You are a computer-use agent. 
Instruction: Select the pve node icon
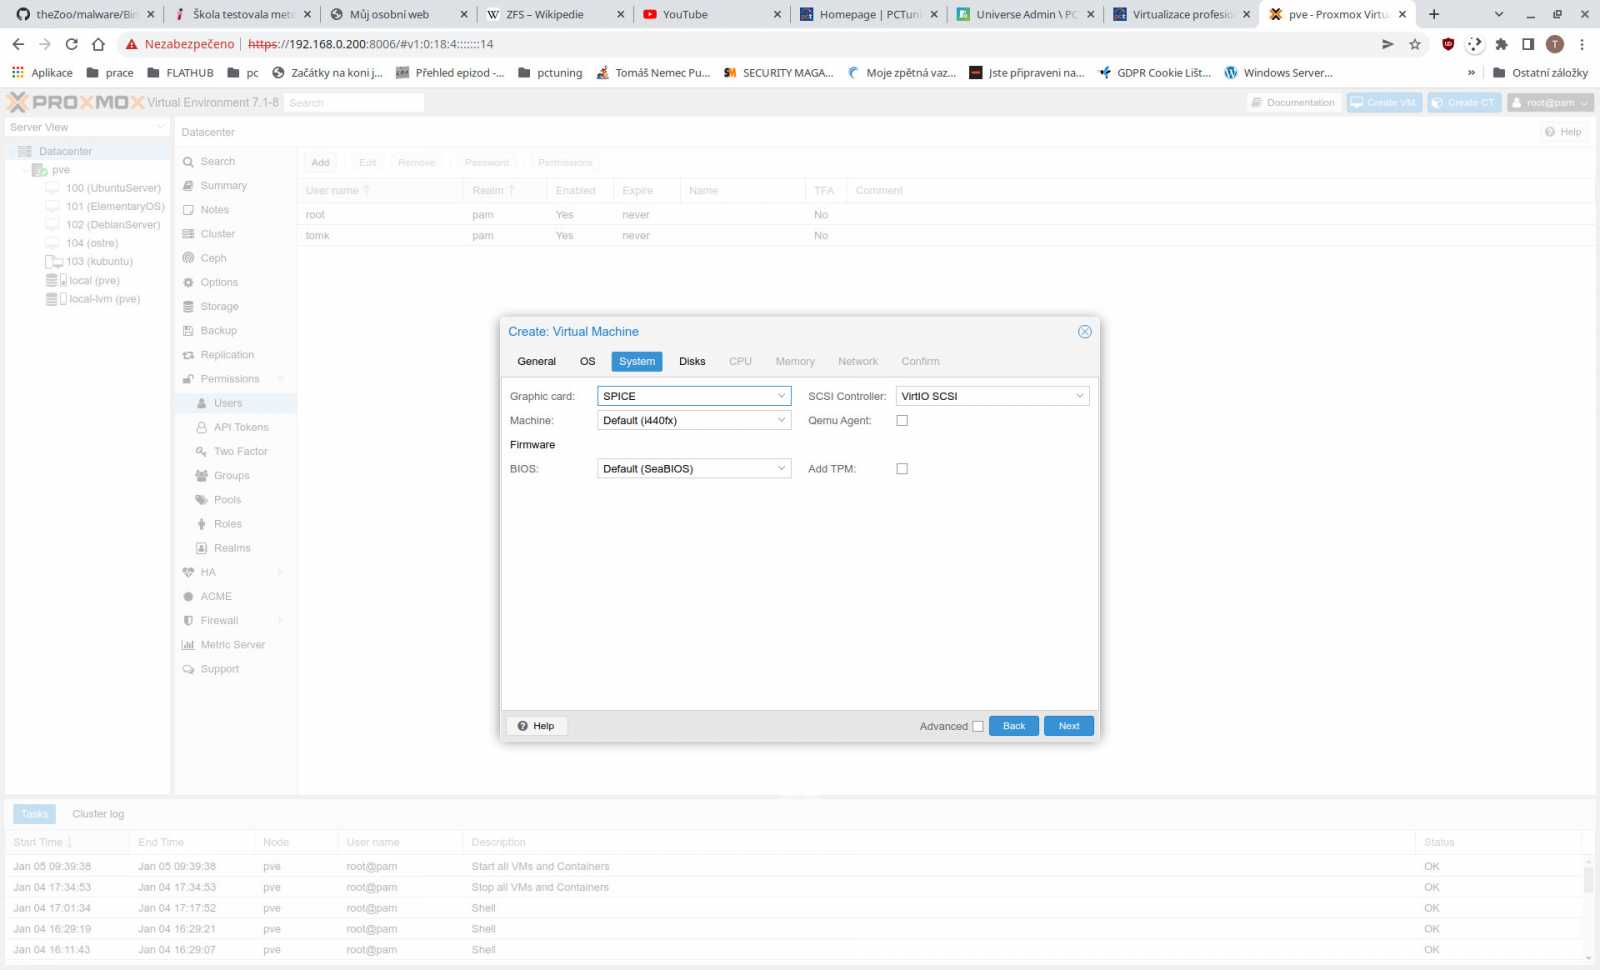(39, 170)
